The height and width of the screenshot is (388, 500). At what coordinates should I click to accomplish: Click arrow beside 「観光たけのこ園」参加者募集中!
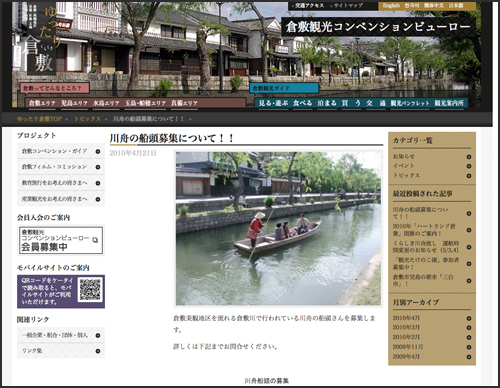pos(469,264)
